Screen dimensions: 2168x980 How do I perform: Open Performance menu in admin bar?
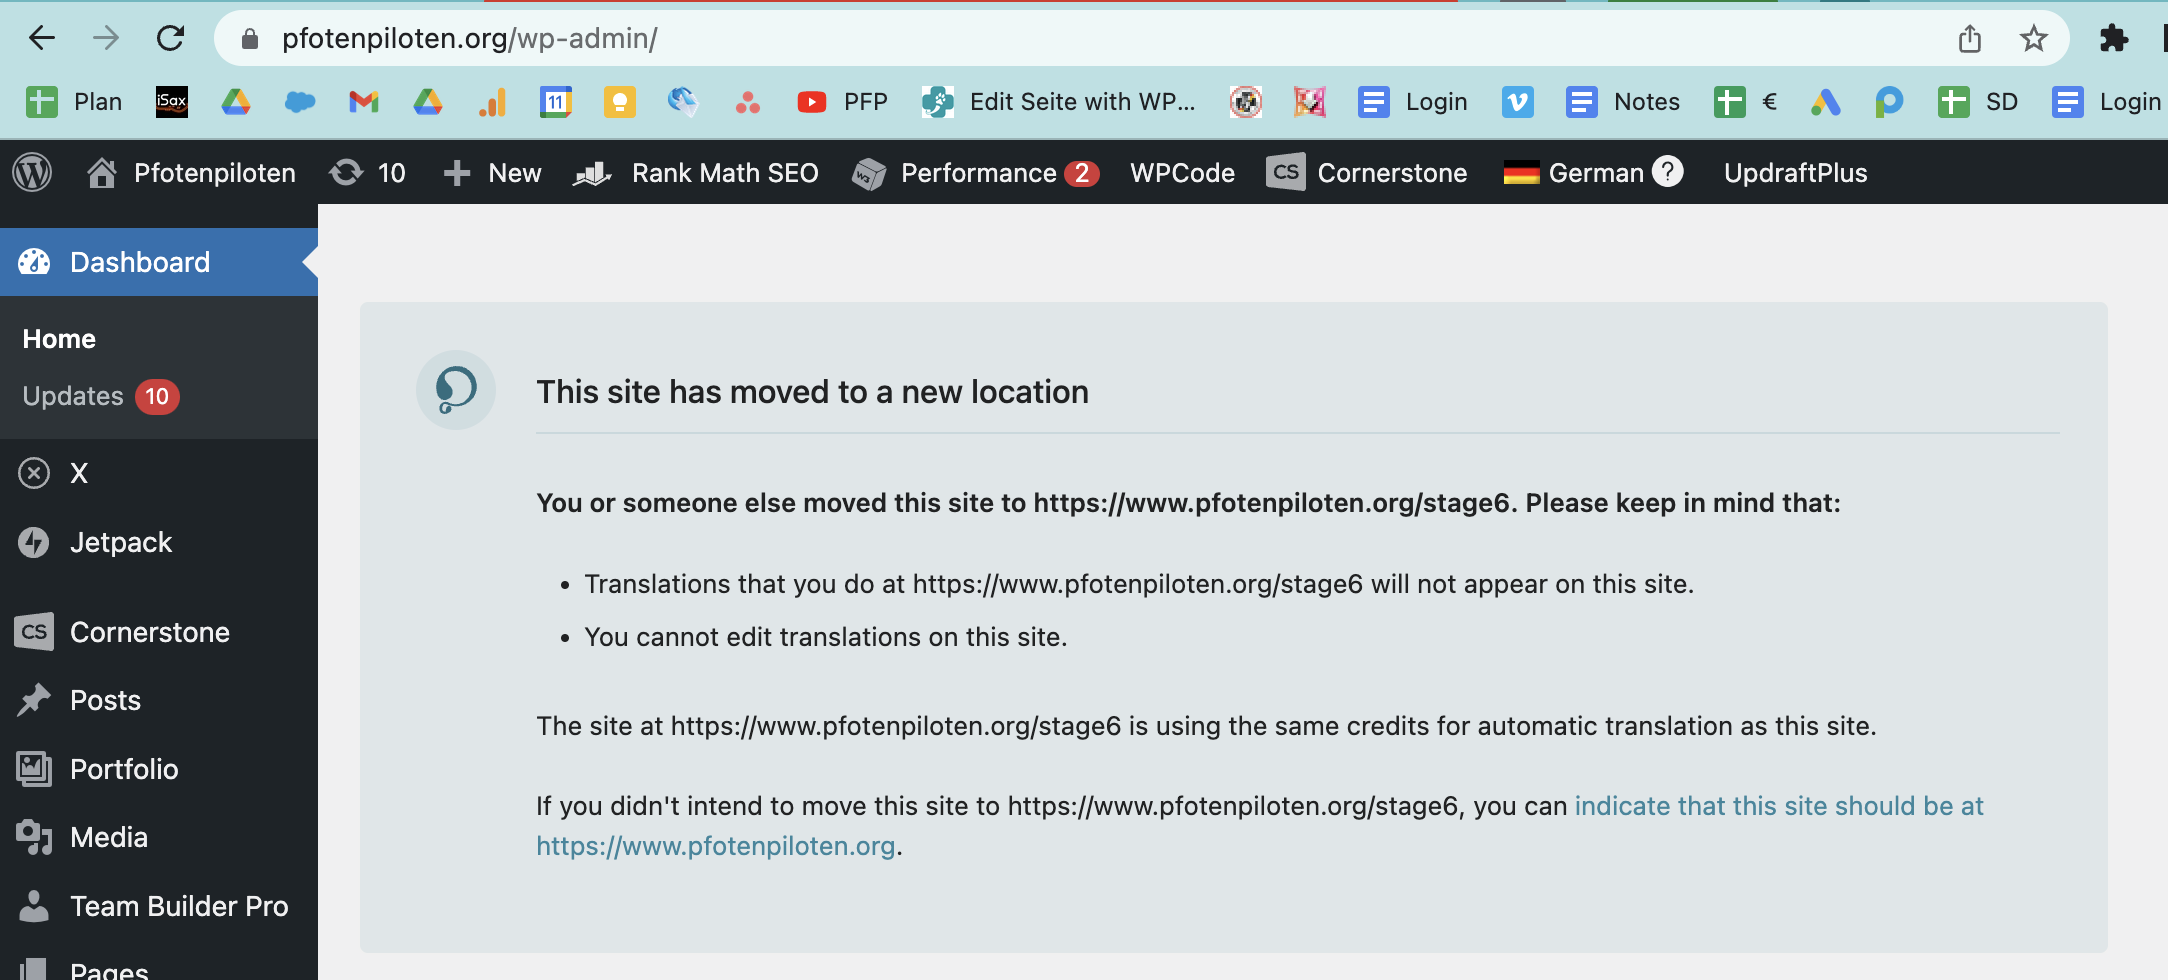(x=975, y=173)
